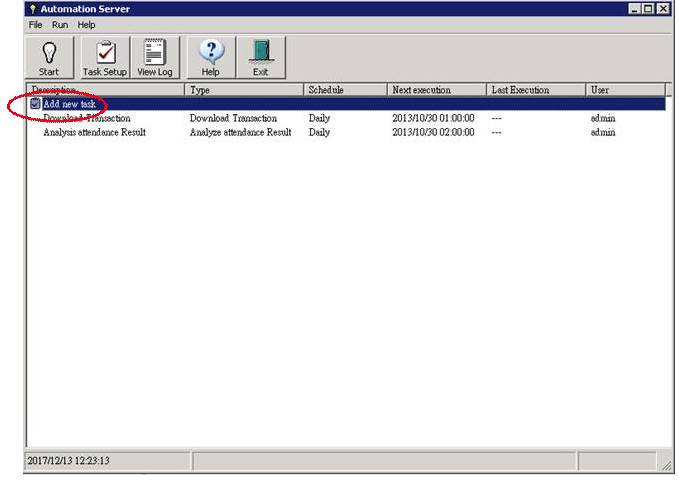Open the View Log toolbar button

pyautogui.click(x=155, y=58)
